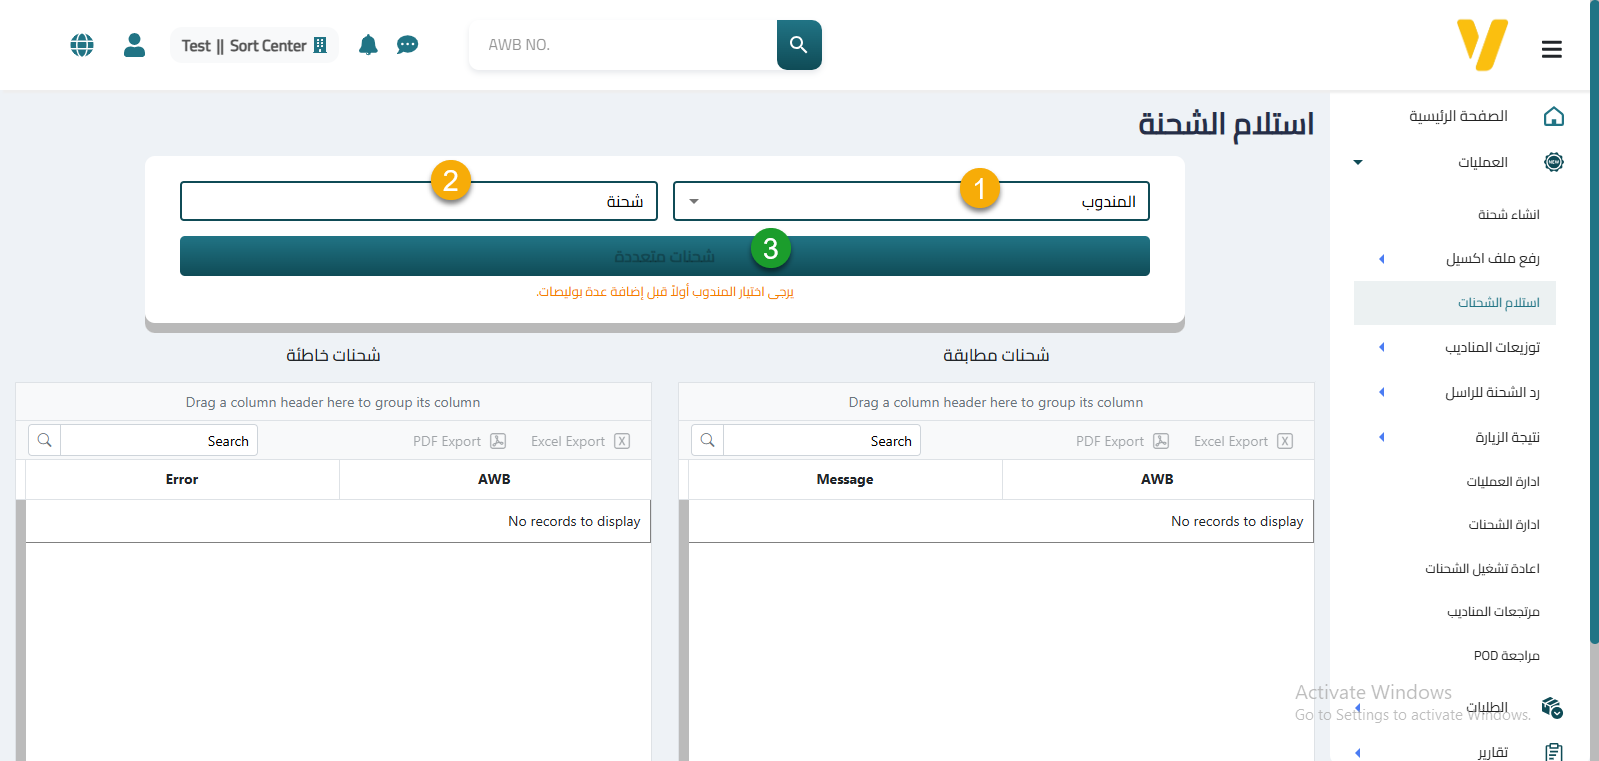Click the شحنات متعددة button

tap(664, 257)
